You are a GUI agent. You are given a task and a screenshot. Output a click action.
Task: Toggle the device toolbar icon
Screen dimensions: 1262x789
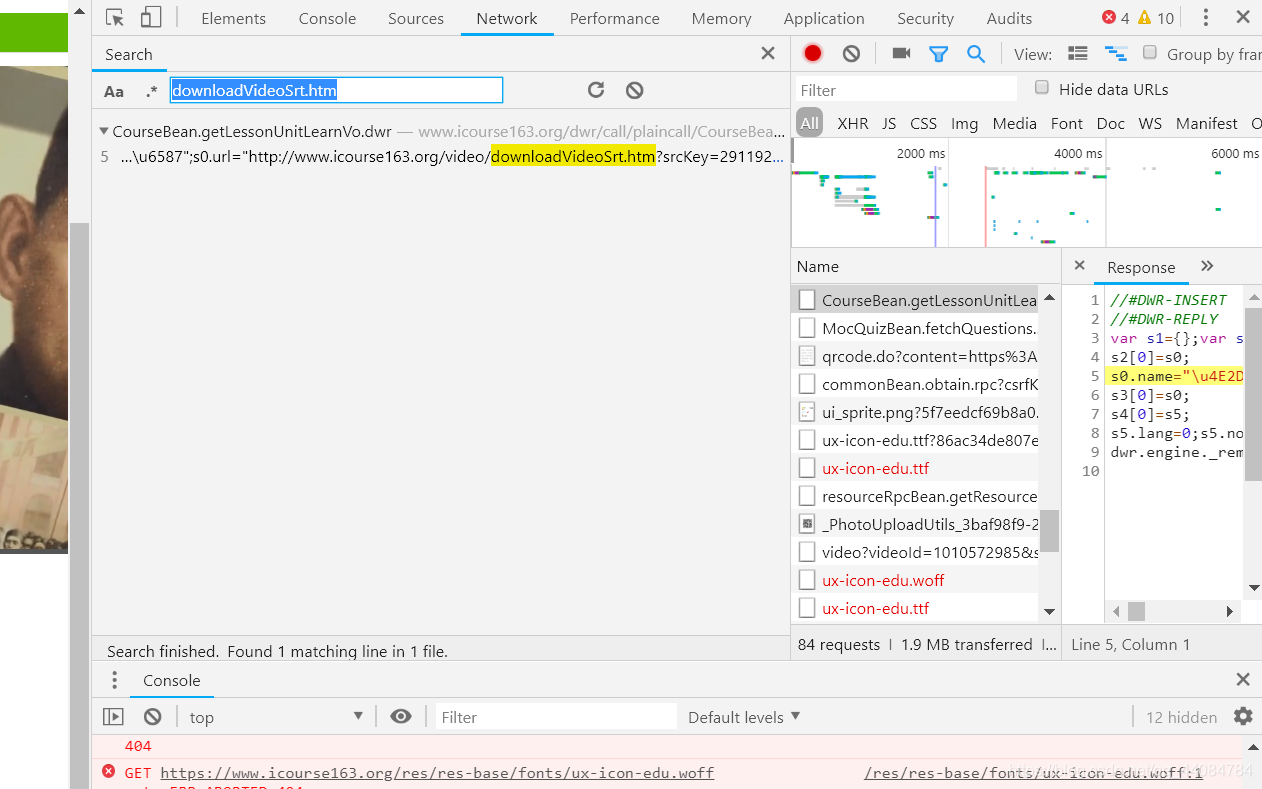pos(150,18)
